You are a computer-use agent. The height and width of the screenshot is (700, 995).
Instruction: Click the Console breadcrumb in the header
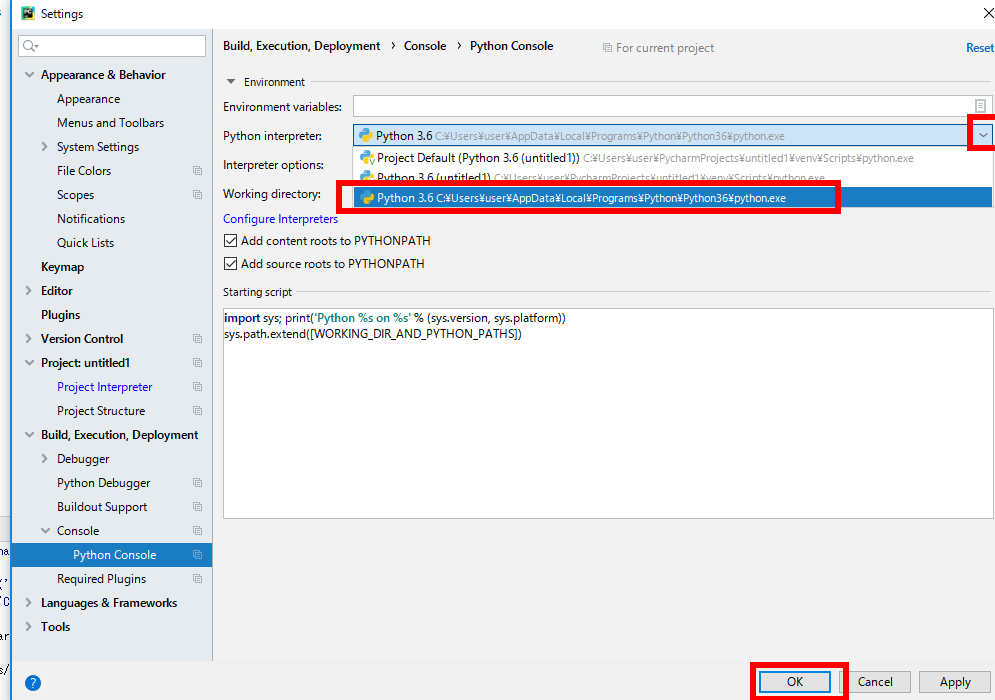[x=425, y=46]
